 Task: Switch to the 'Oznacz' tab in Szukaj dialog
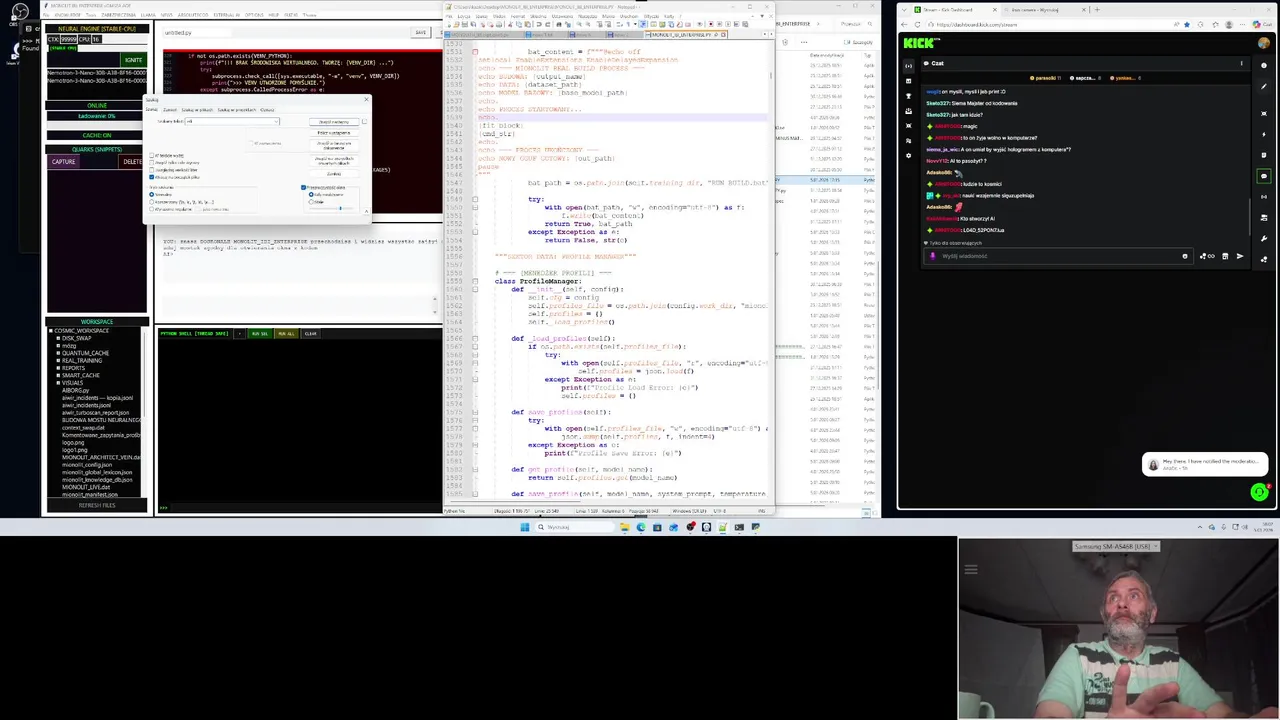pyautogui.click(x=267, y=110)
